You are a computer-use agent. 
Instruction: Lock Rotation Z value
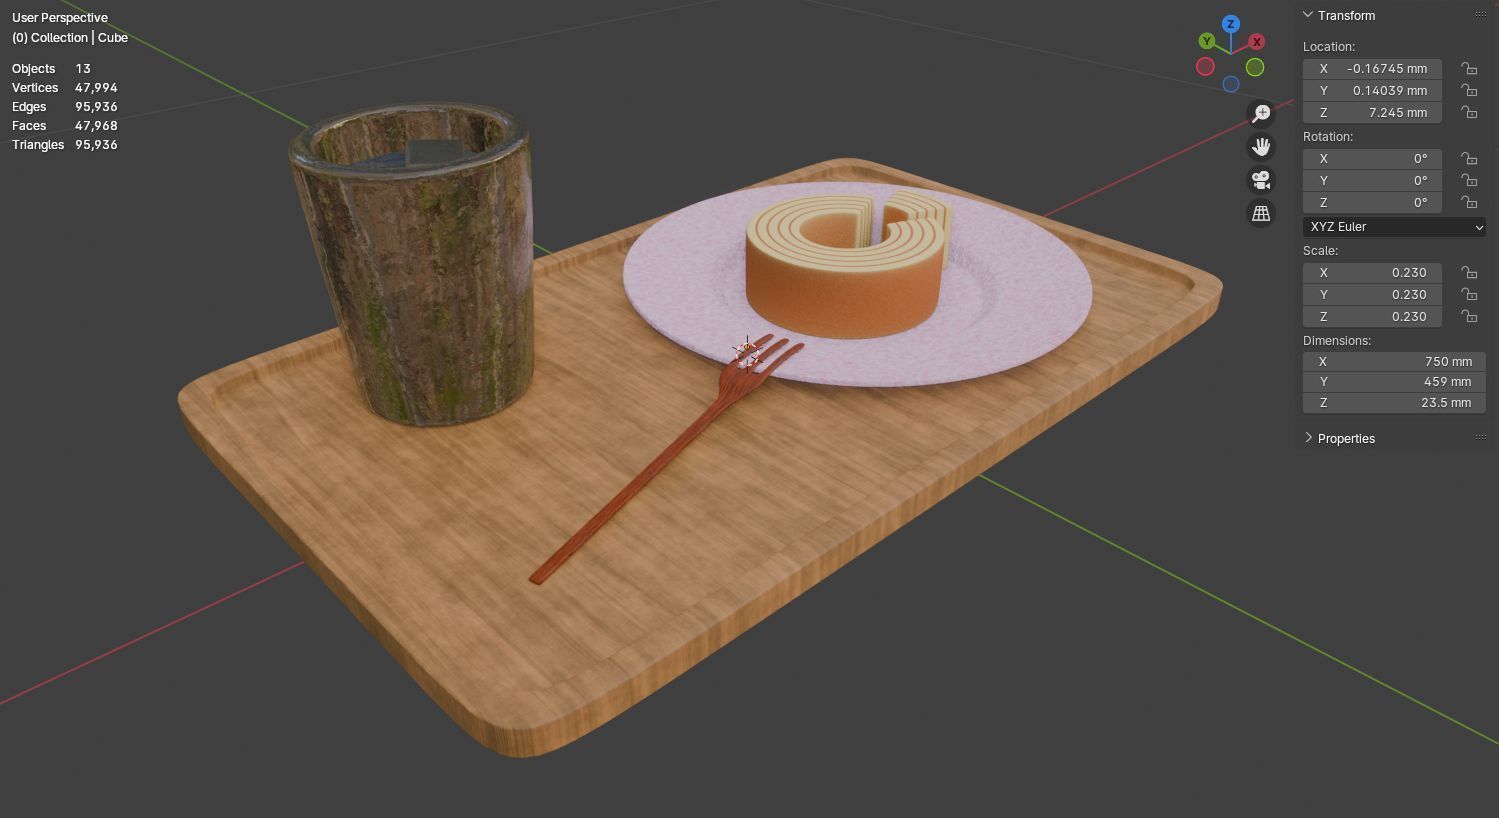[x=1469, y=202]
